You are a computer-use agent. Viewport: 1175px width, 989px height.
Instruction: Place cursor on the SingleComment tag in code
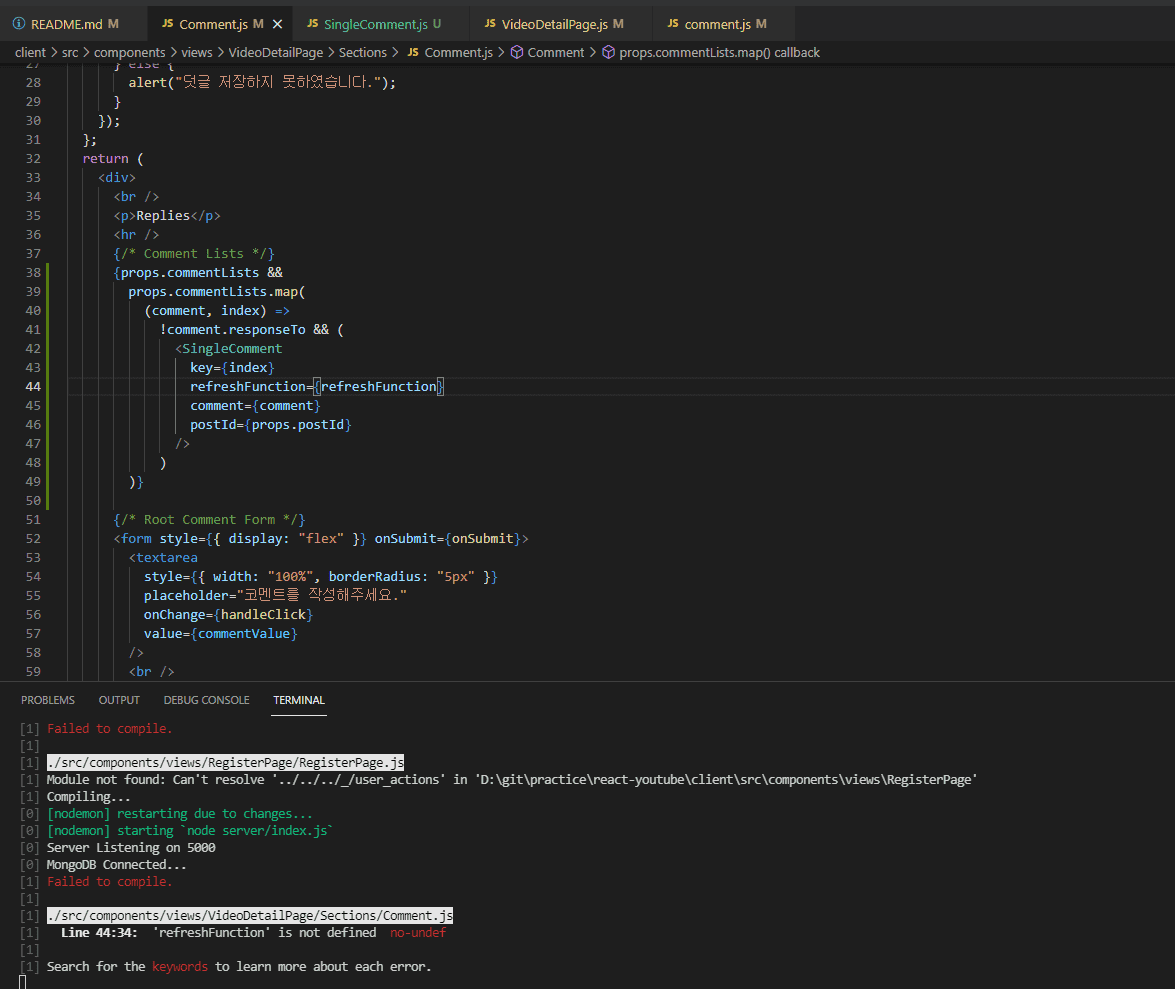coord(232,349)
